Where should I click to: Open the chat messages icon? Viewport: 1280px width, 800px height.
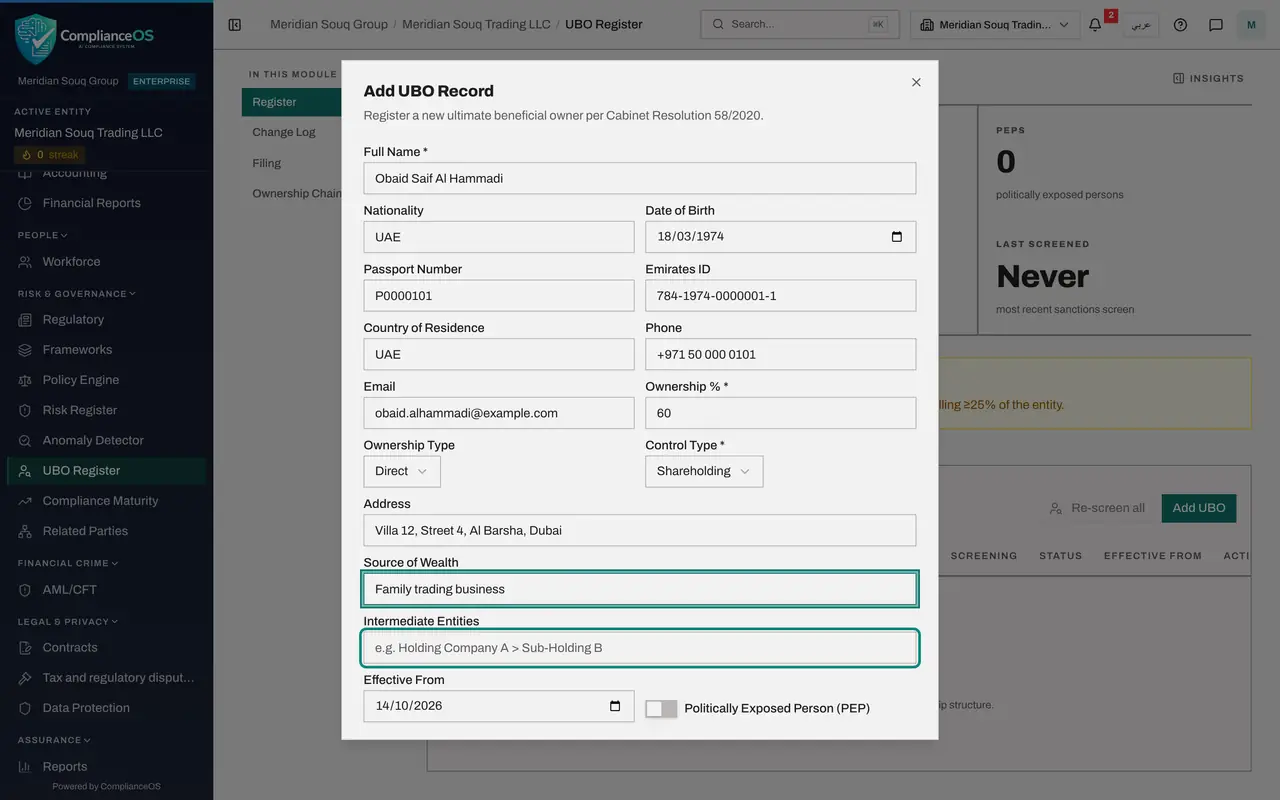(1216, 25)
